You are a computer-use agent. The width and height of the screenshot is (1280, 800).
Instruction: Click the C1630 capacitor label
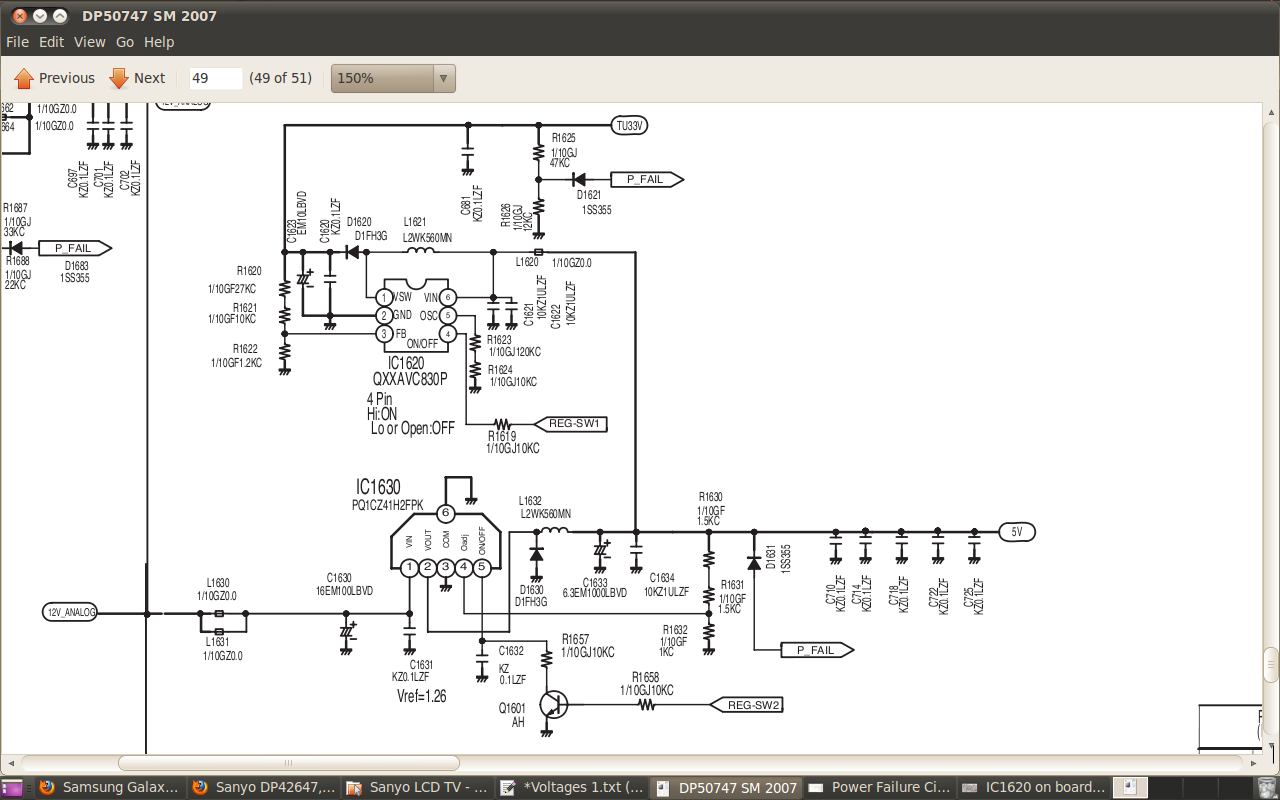click(339, 578)
